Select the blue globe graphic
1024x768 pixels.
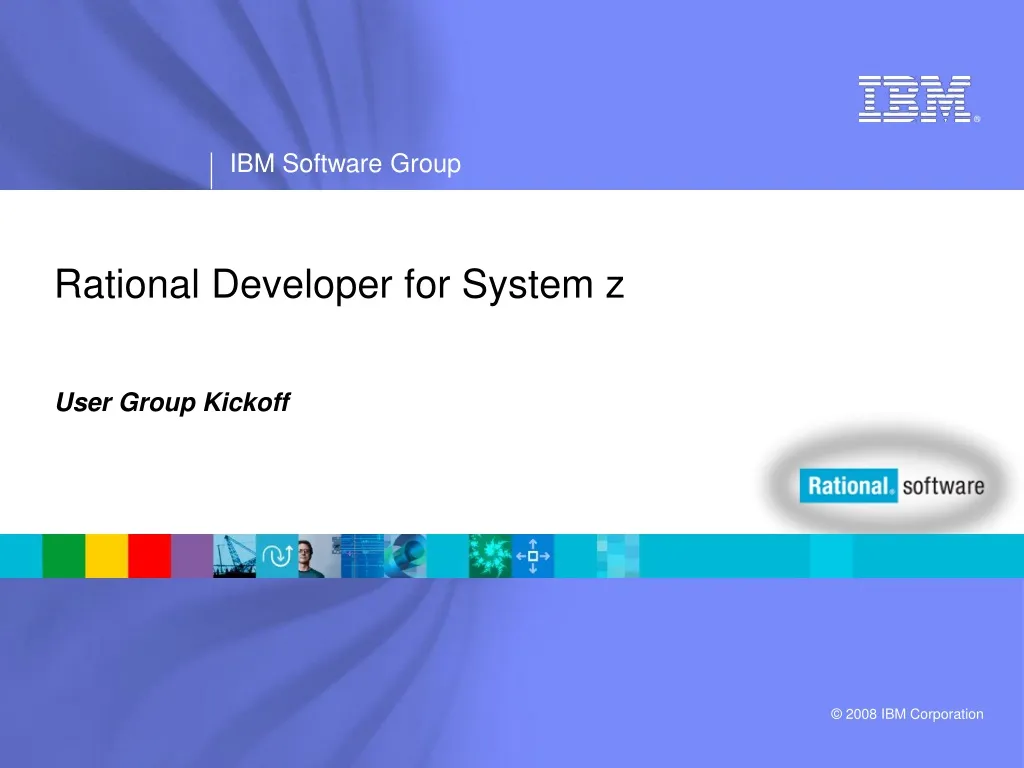[406, 556]
